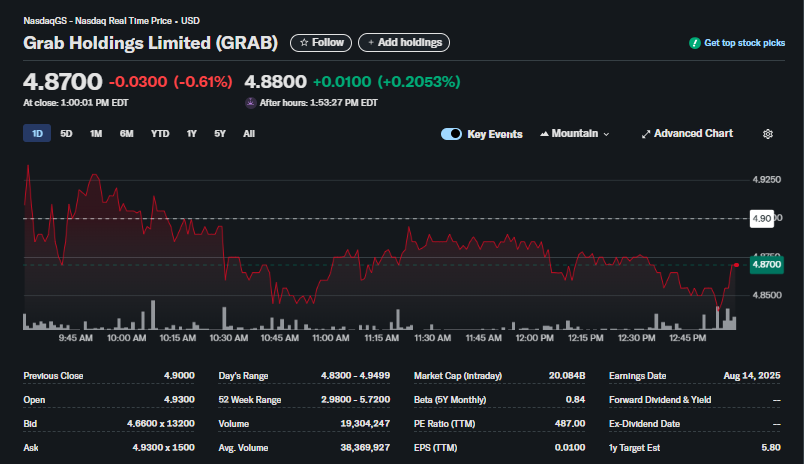Click the after hours price 4.8800
This screenshot has width=804, height=464.
tap(275, 82)
